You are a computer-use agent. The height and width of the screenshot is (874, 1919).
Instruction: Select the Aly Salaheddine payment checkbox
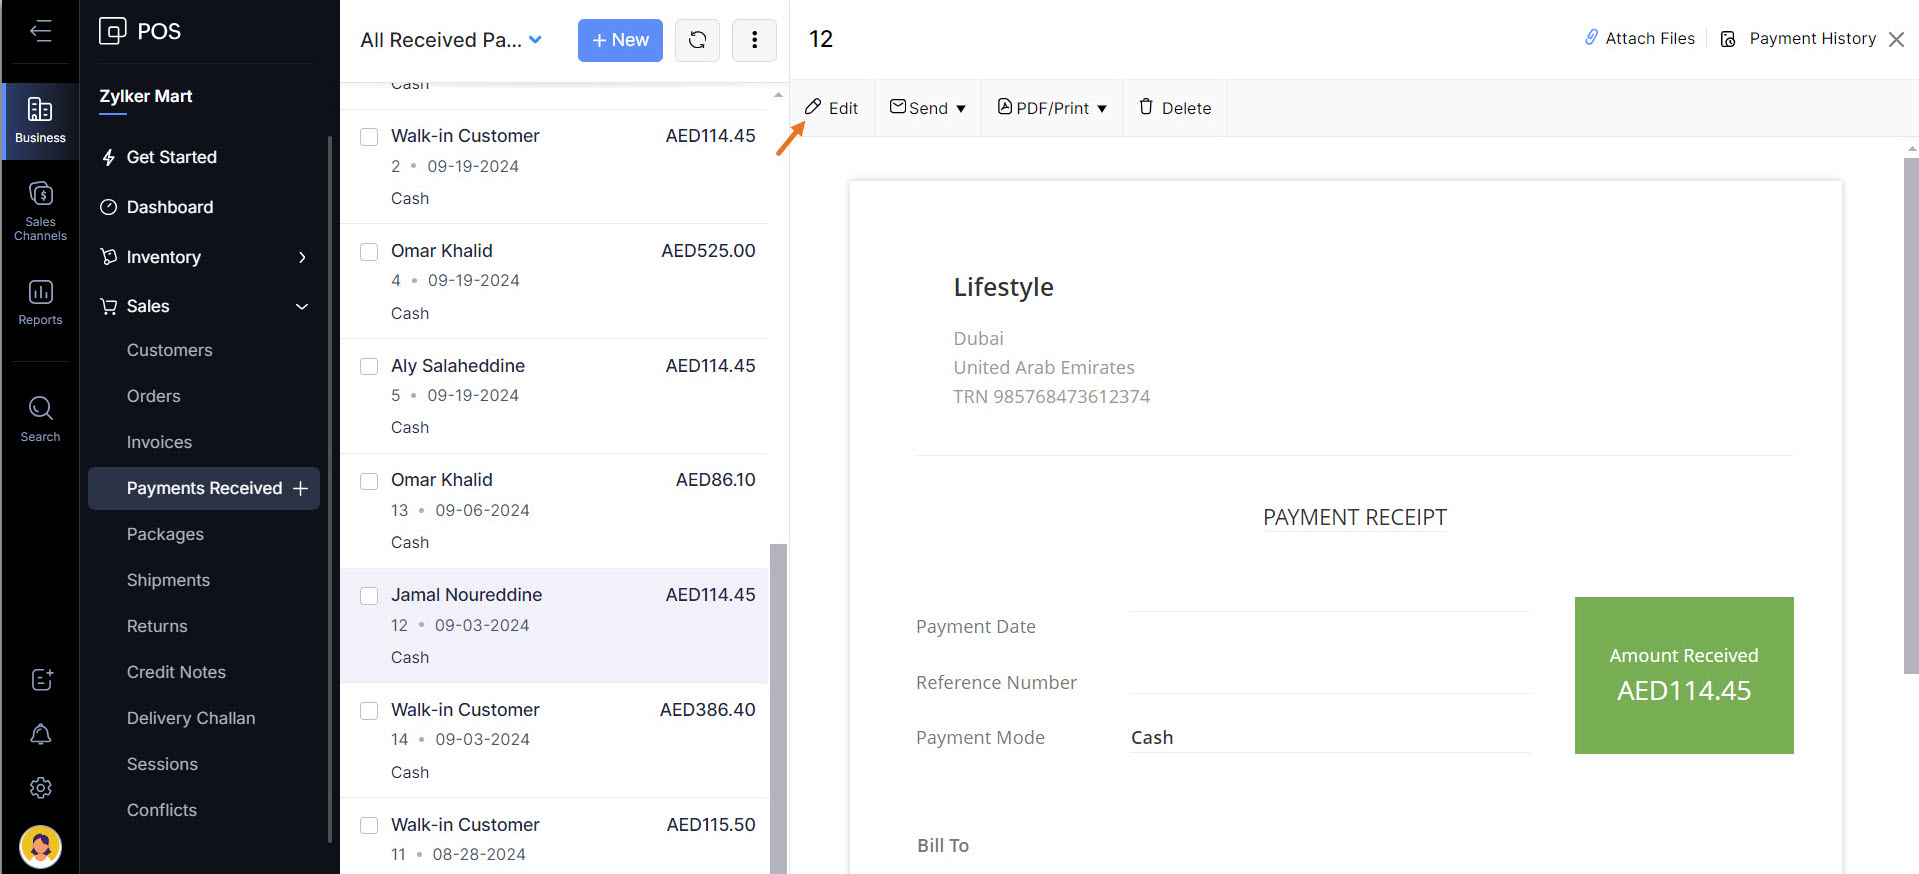[369, 367]
